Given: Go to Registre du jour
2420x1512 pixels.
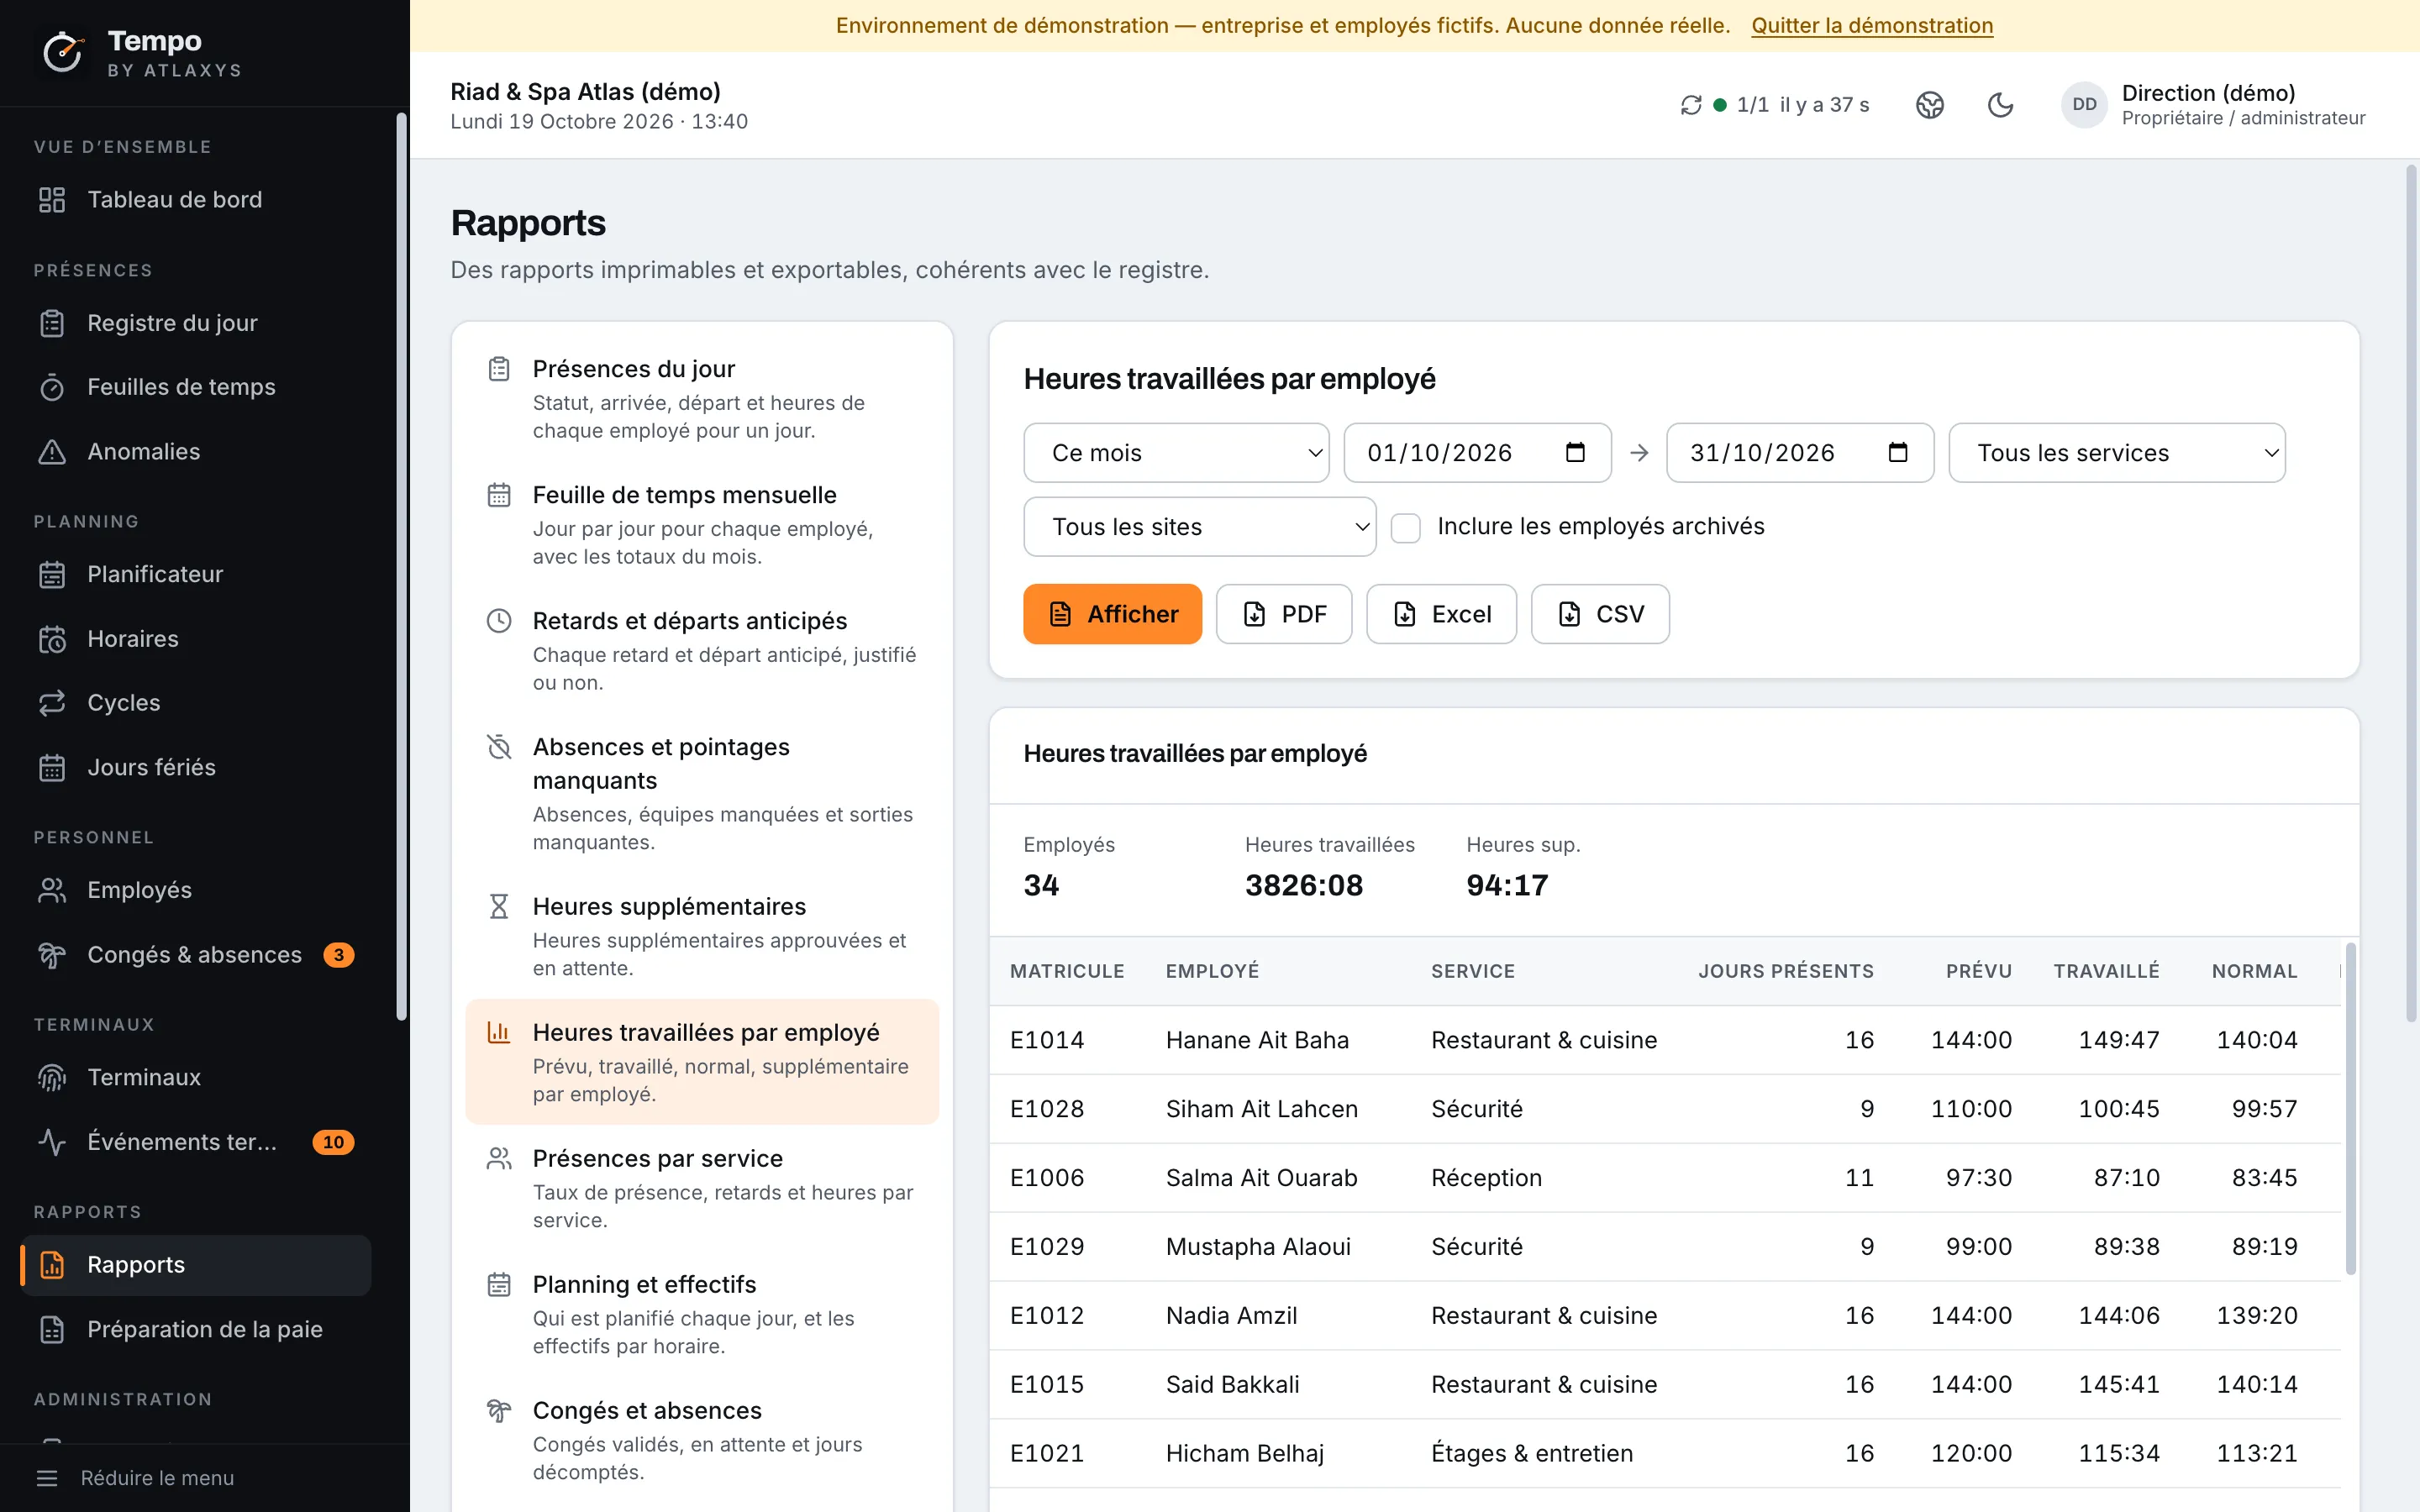Looking at the screenshot, I should click(195, 323).
